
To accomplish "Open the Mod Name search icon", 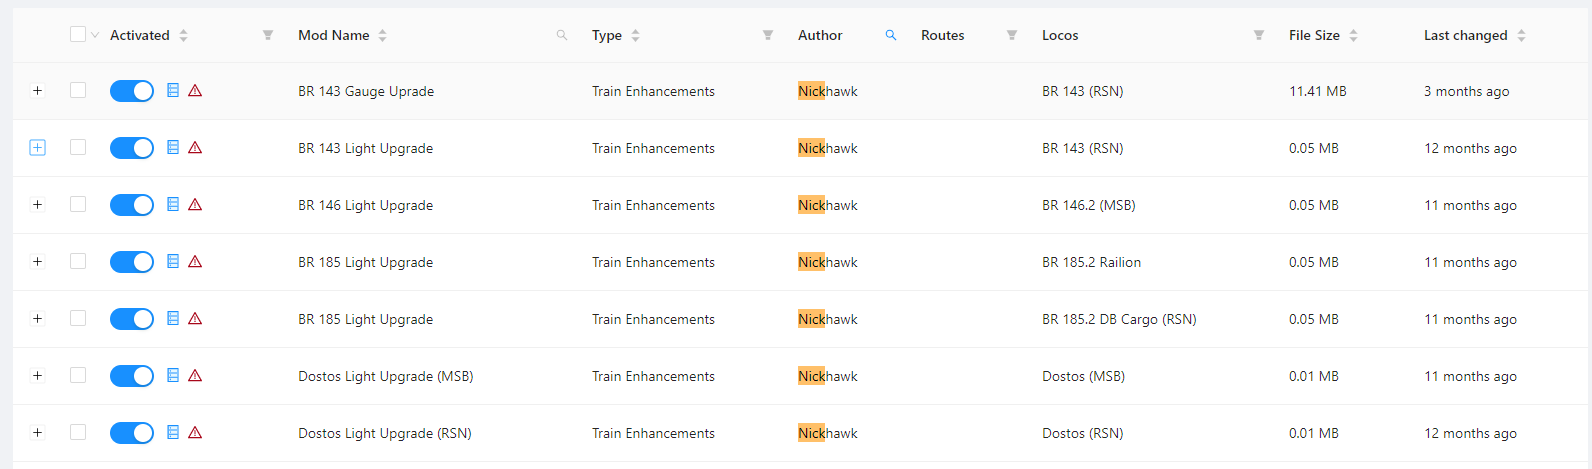I will pos(562,35).
